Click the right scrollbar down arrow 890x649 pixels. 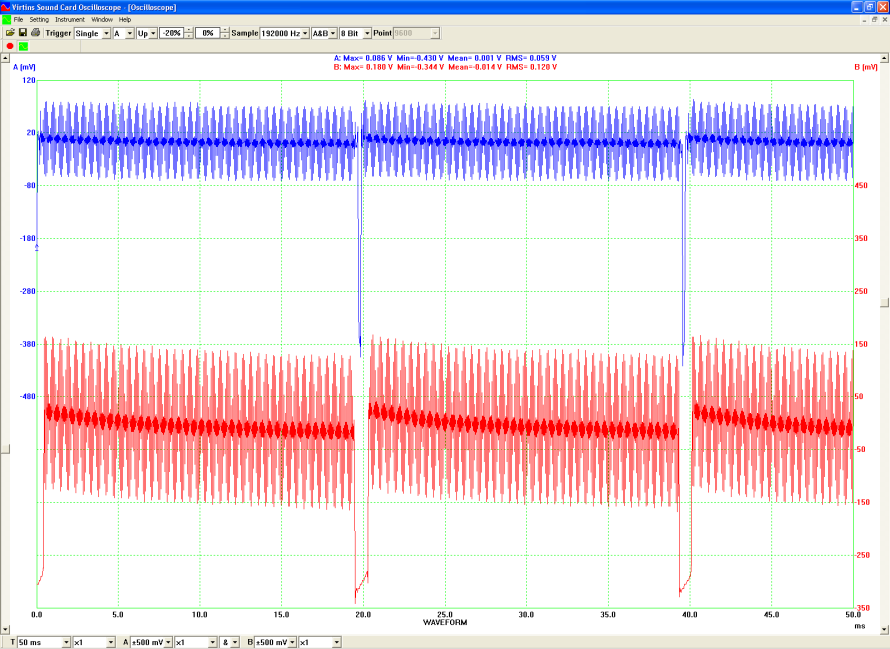pos(884,630)
